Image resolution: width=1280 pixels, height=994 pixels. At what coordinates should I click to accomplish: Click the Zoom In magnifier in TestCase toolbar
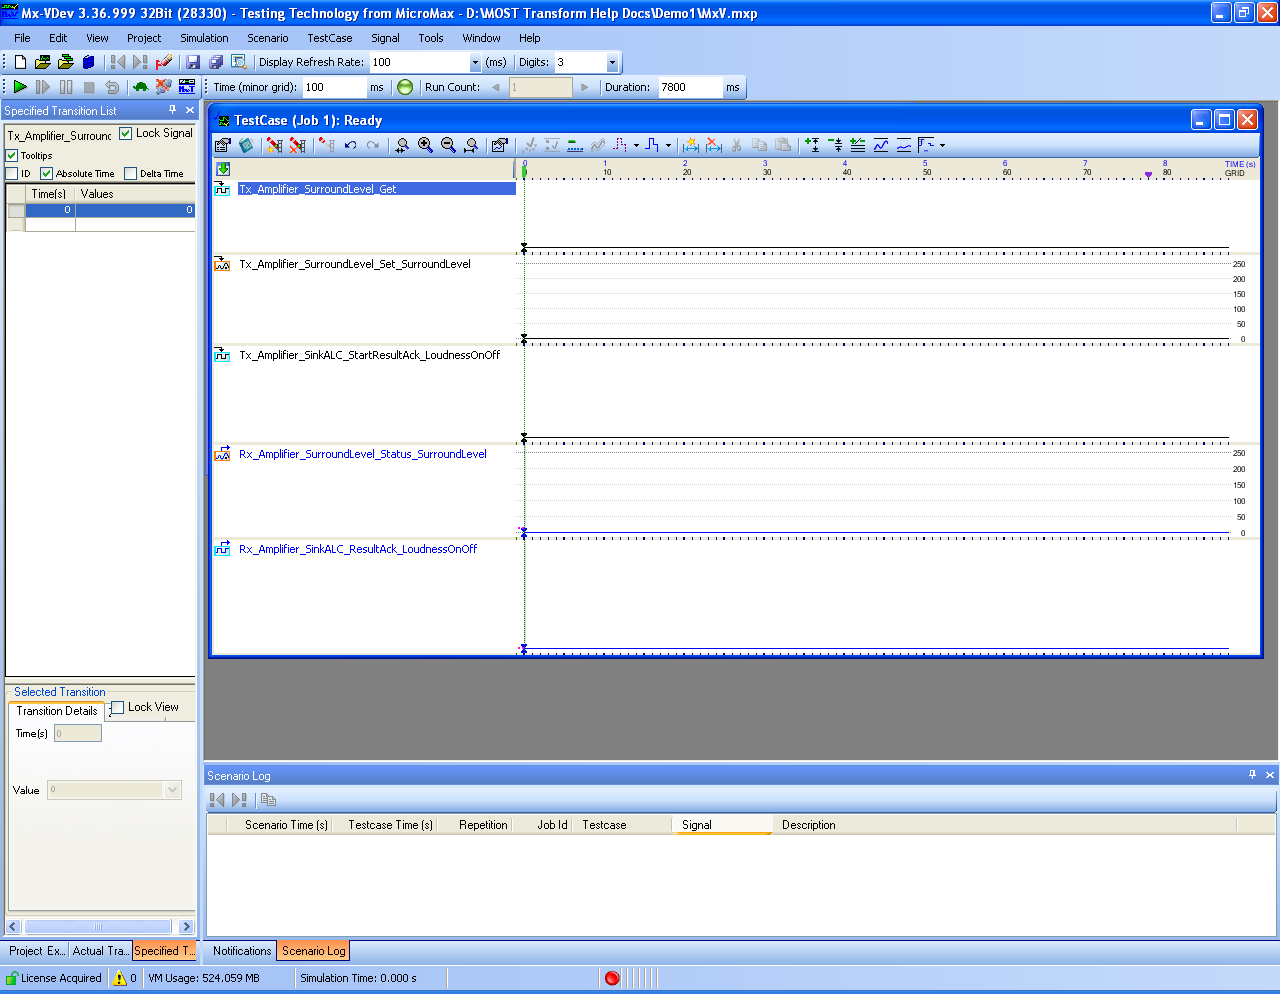coord(425,145)
